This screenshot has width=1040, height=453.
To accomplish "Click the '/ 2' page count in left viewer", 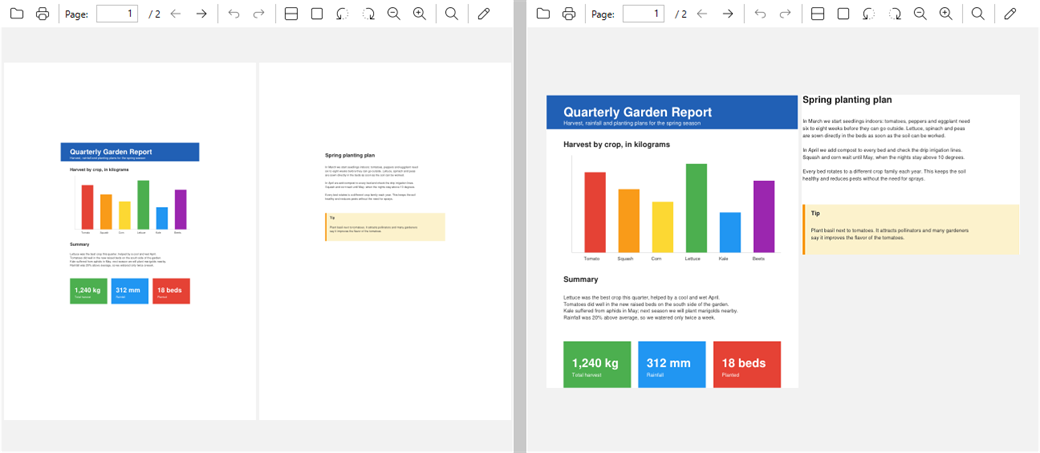I will click(154, 14).
